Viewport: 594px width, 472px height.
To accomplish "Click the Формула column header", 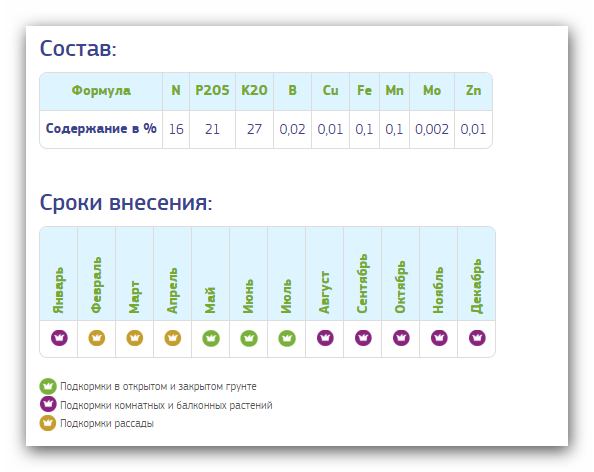I will (101, 91).
